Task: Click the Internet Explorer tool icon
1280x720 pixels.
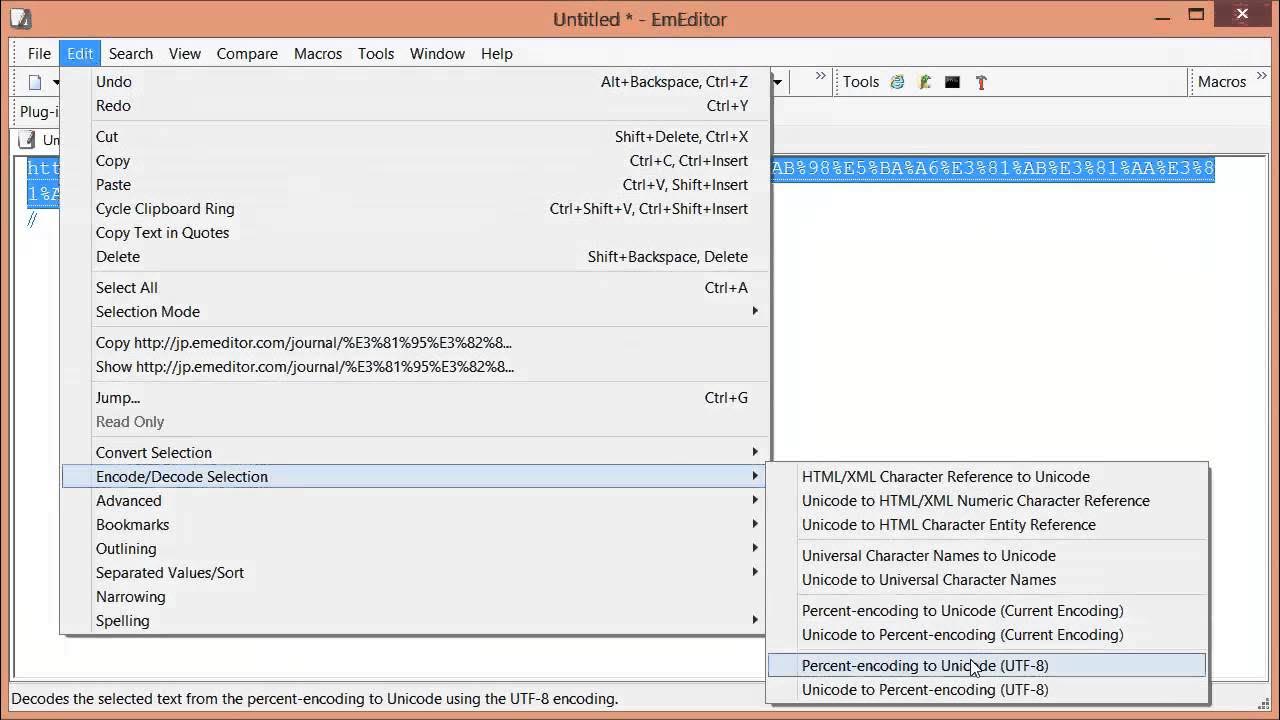Action: pos(897,82)
